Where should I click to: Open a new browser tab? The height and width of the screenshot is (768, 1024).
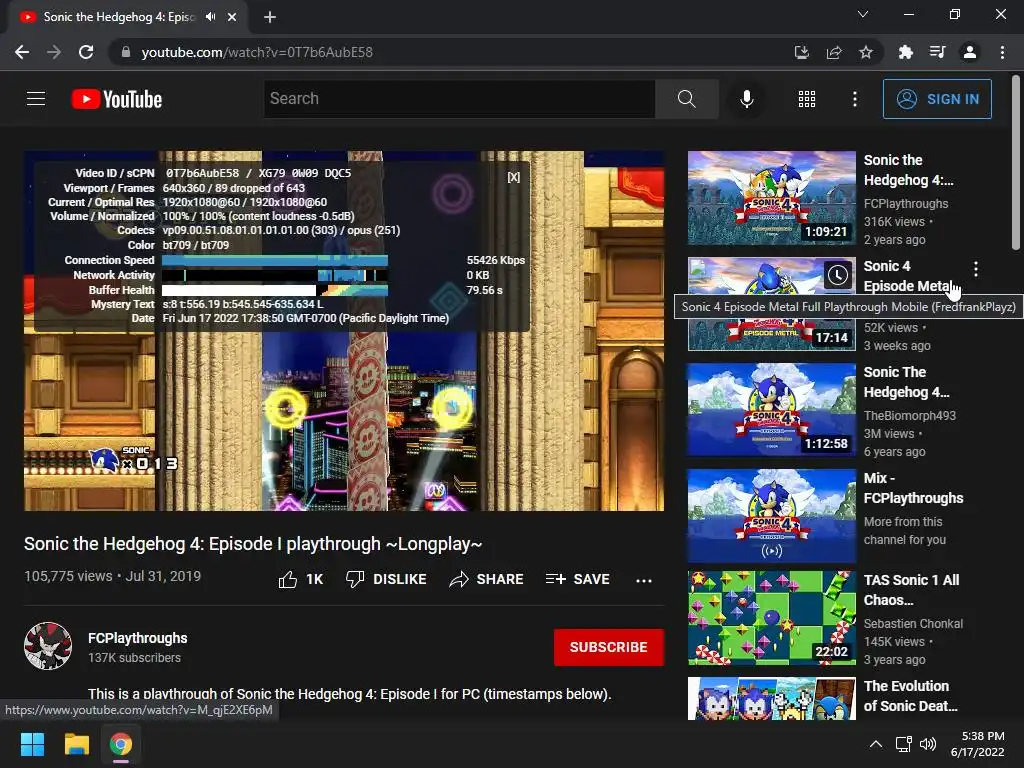point(270,17)
